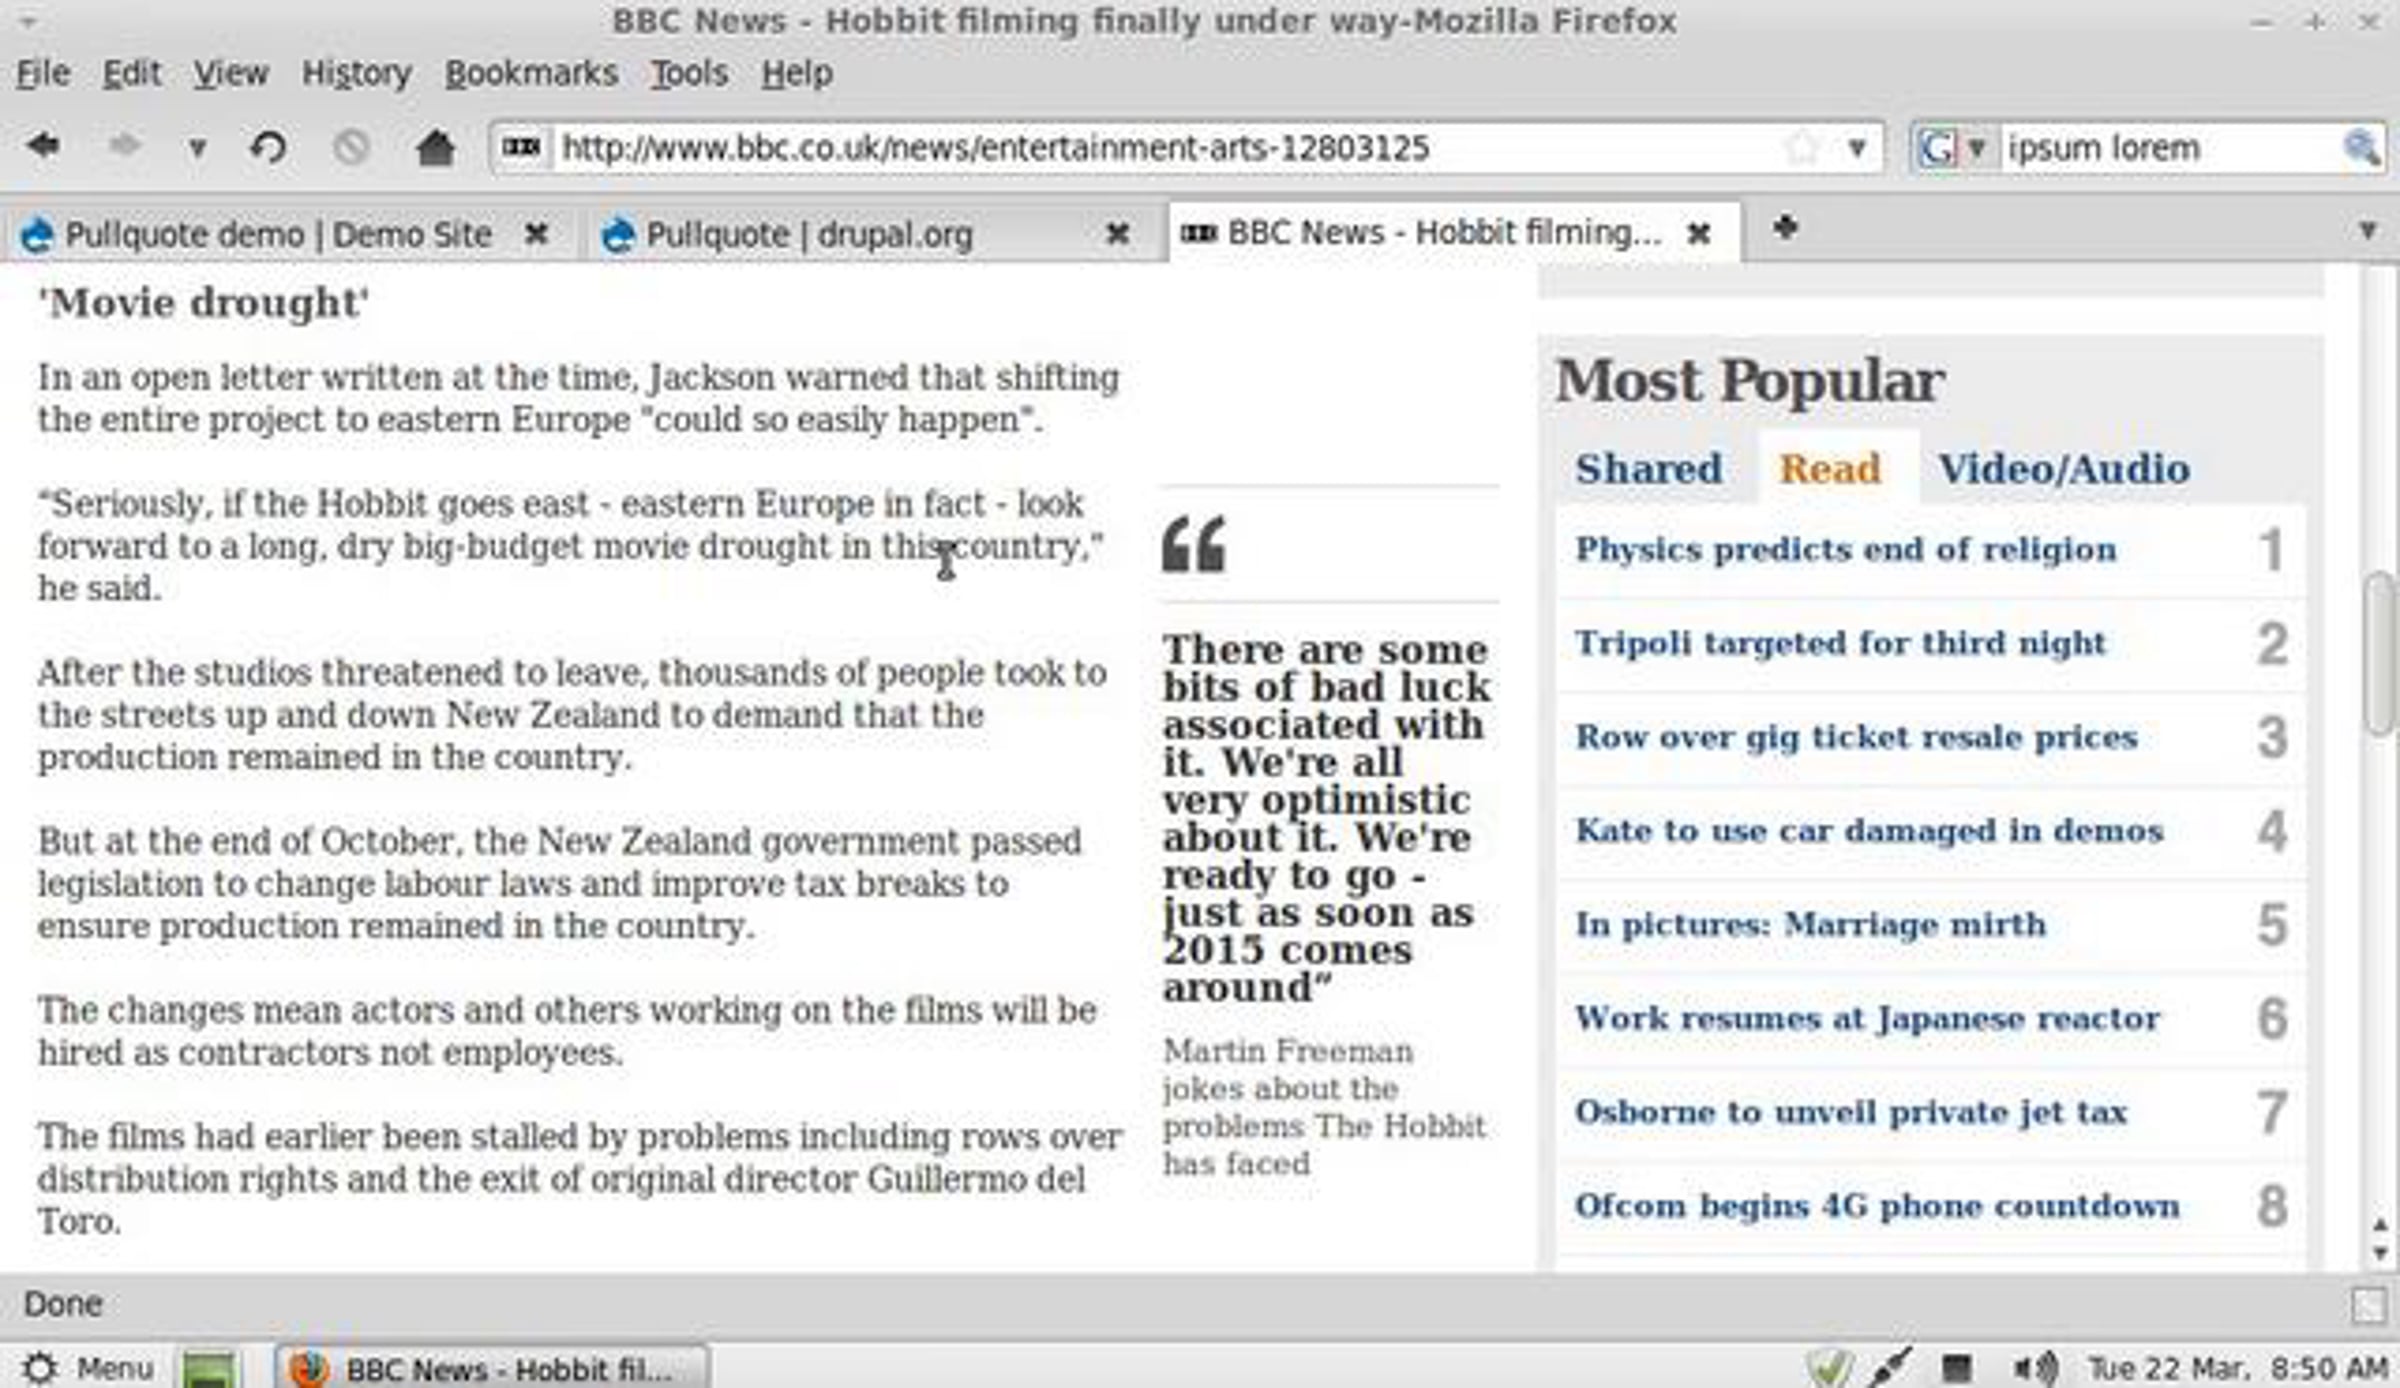Click the Most Popular heading

tap(1750, 381)
